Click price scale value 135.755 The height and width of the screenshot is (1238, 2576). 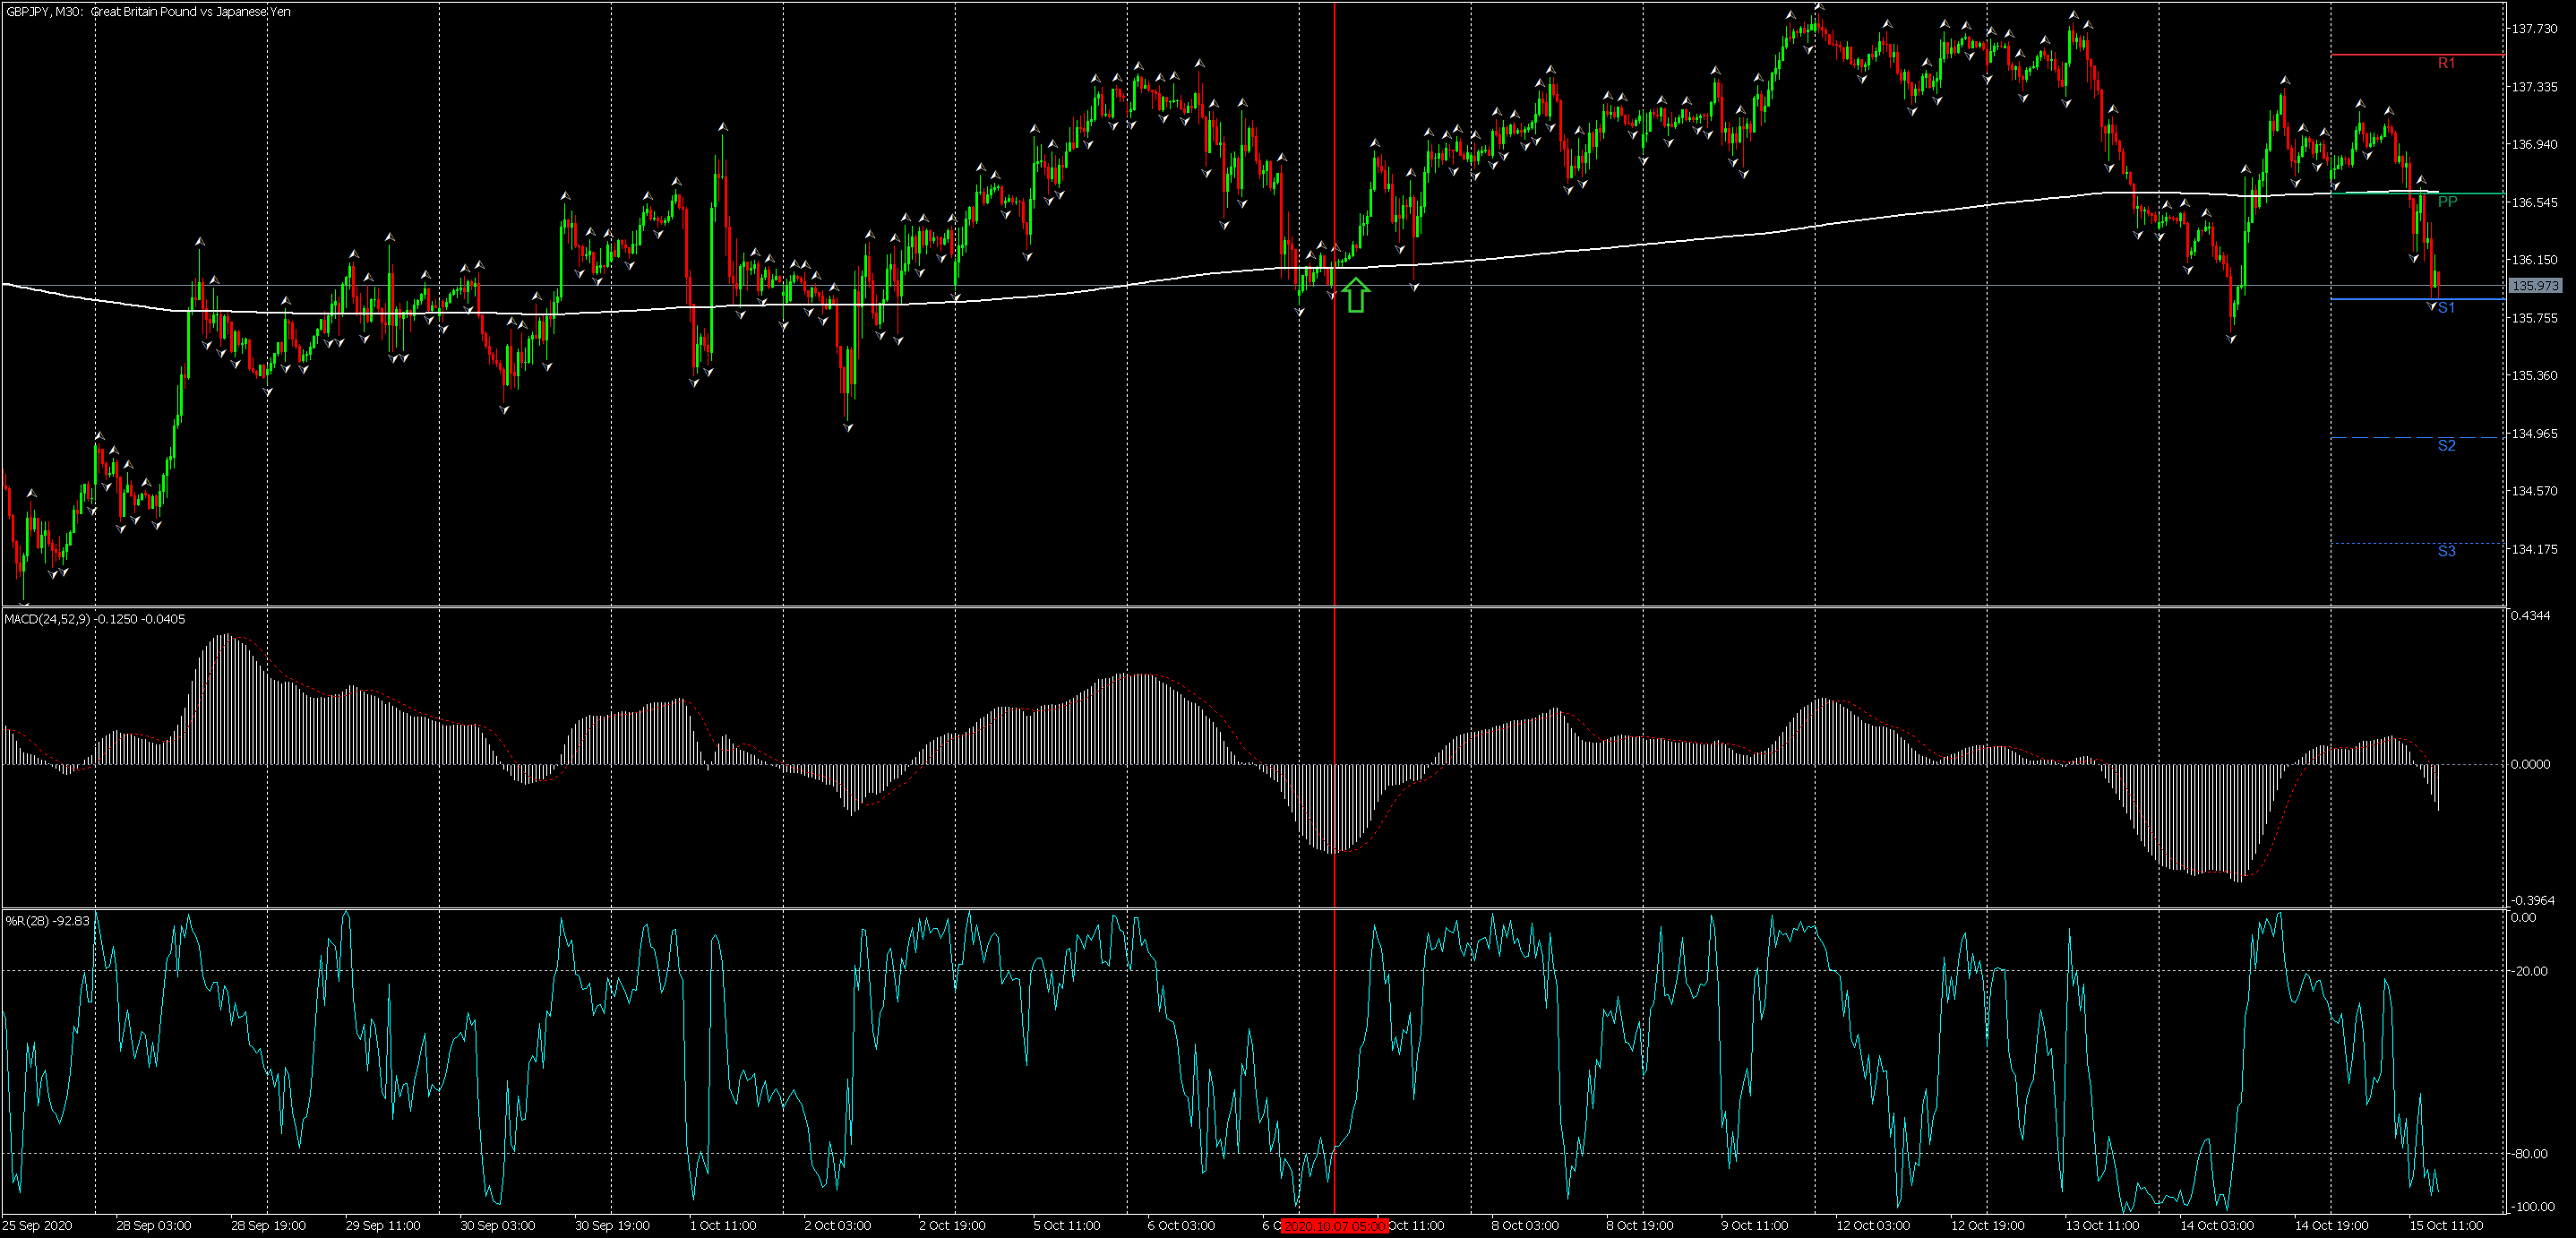pos(2535,318)
